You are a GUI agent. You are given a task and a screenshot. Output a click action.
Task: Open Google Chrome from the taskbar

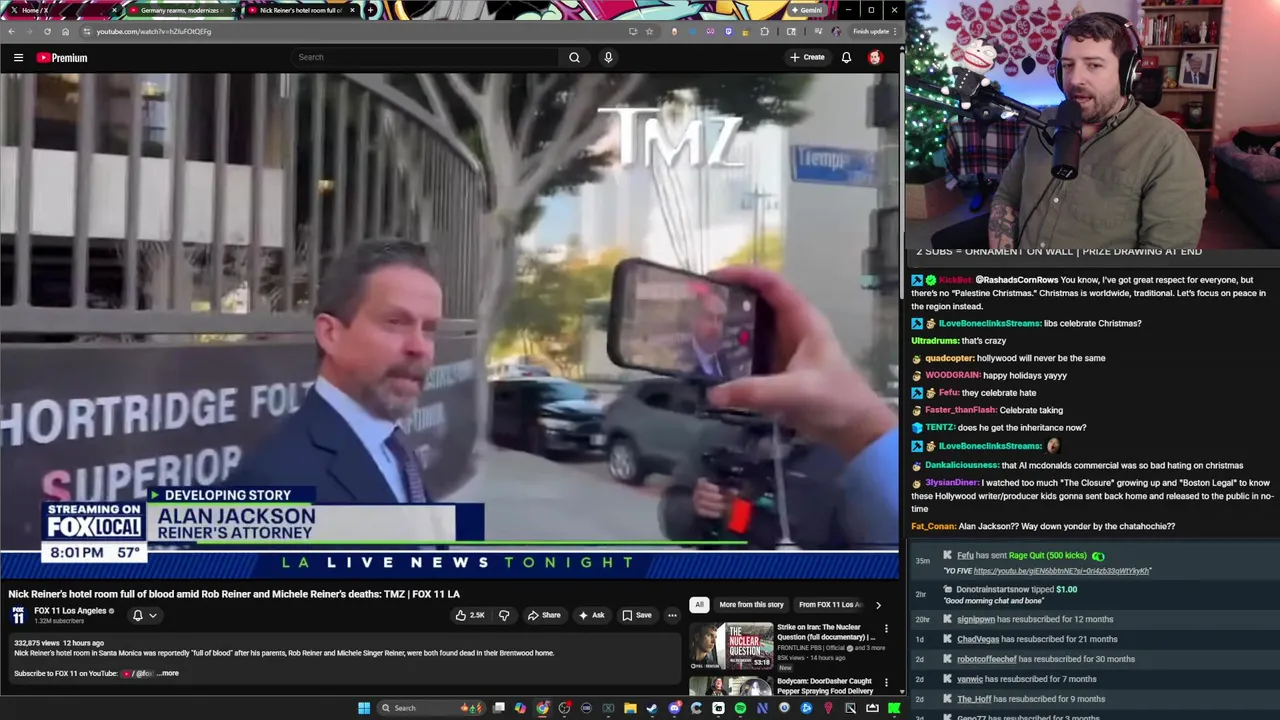click(542, 708)
